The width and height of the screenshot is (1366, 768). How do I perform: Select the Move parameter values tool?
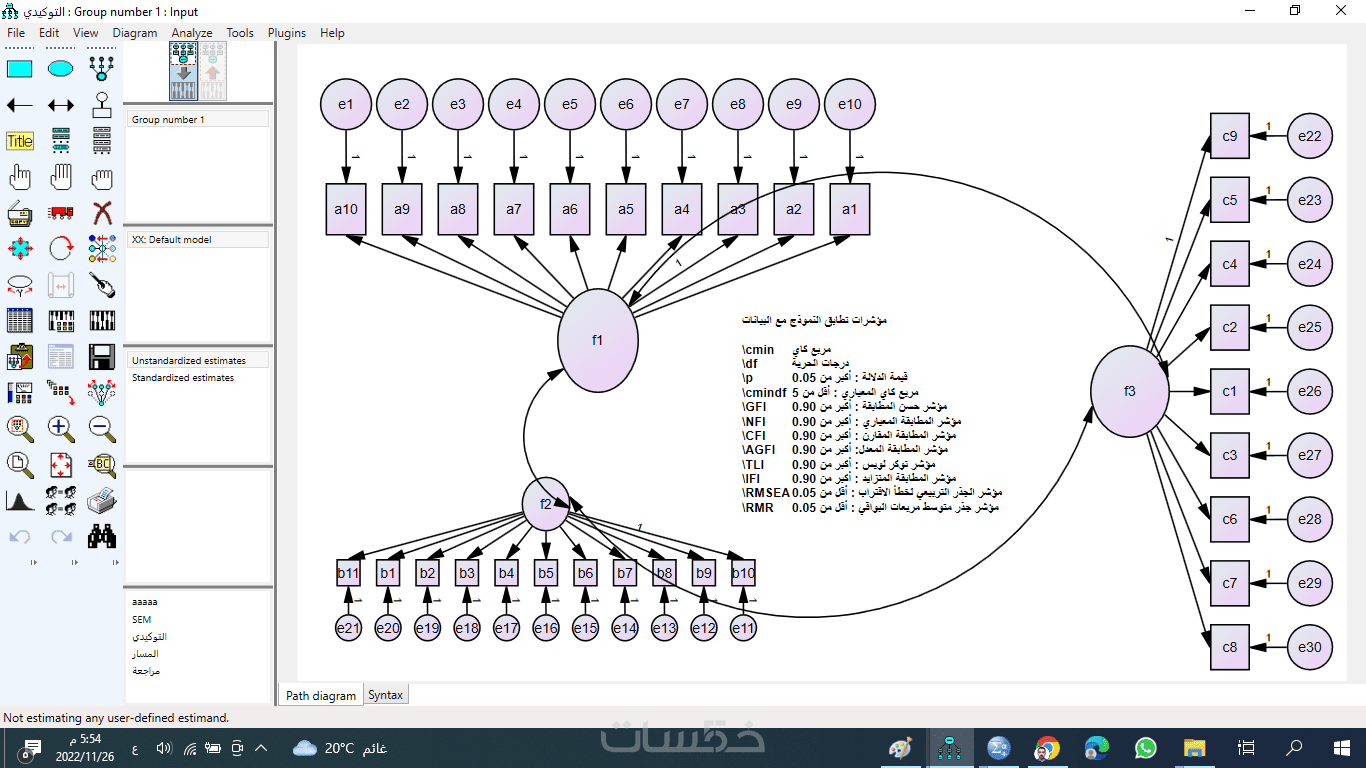pyautogui.click(x=20, y=284)
